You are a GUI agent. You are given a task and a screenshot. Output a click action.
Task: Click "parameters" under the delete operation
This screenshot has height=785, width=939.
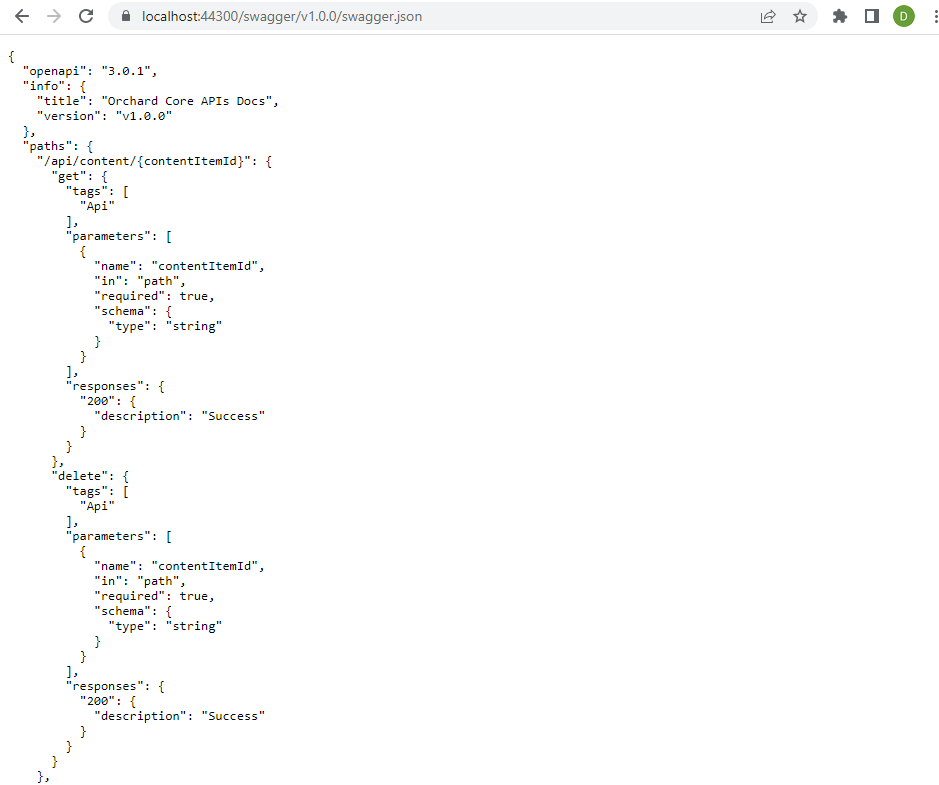(111, 536)
